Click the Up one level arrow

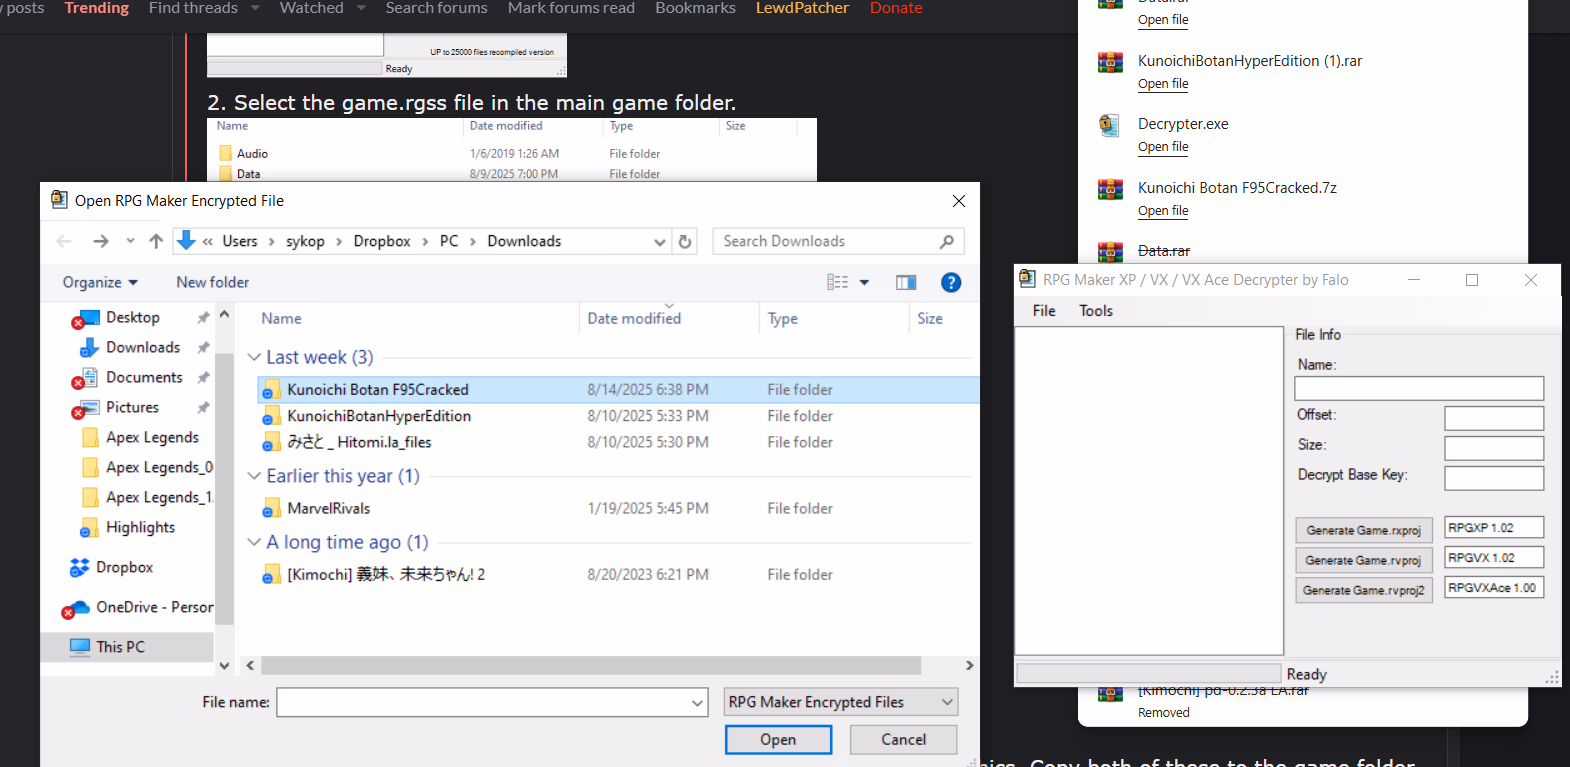point(156,241)
